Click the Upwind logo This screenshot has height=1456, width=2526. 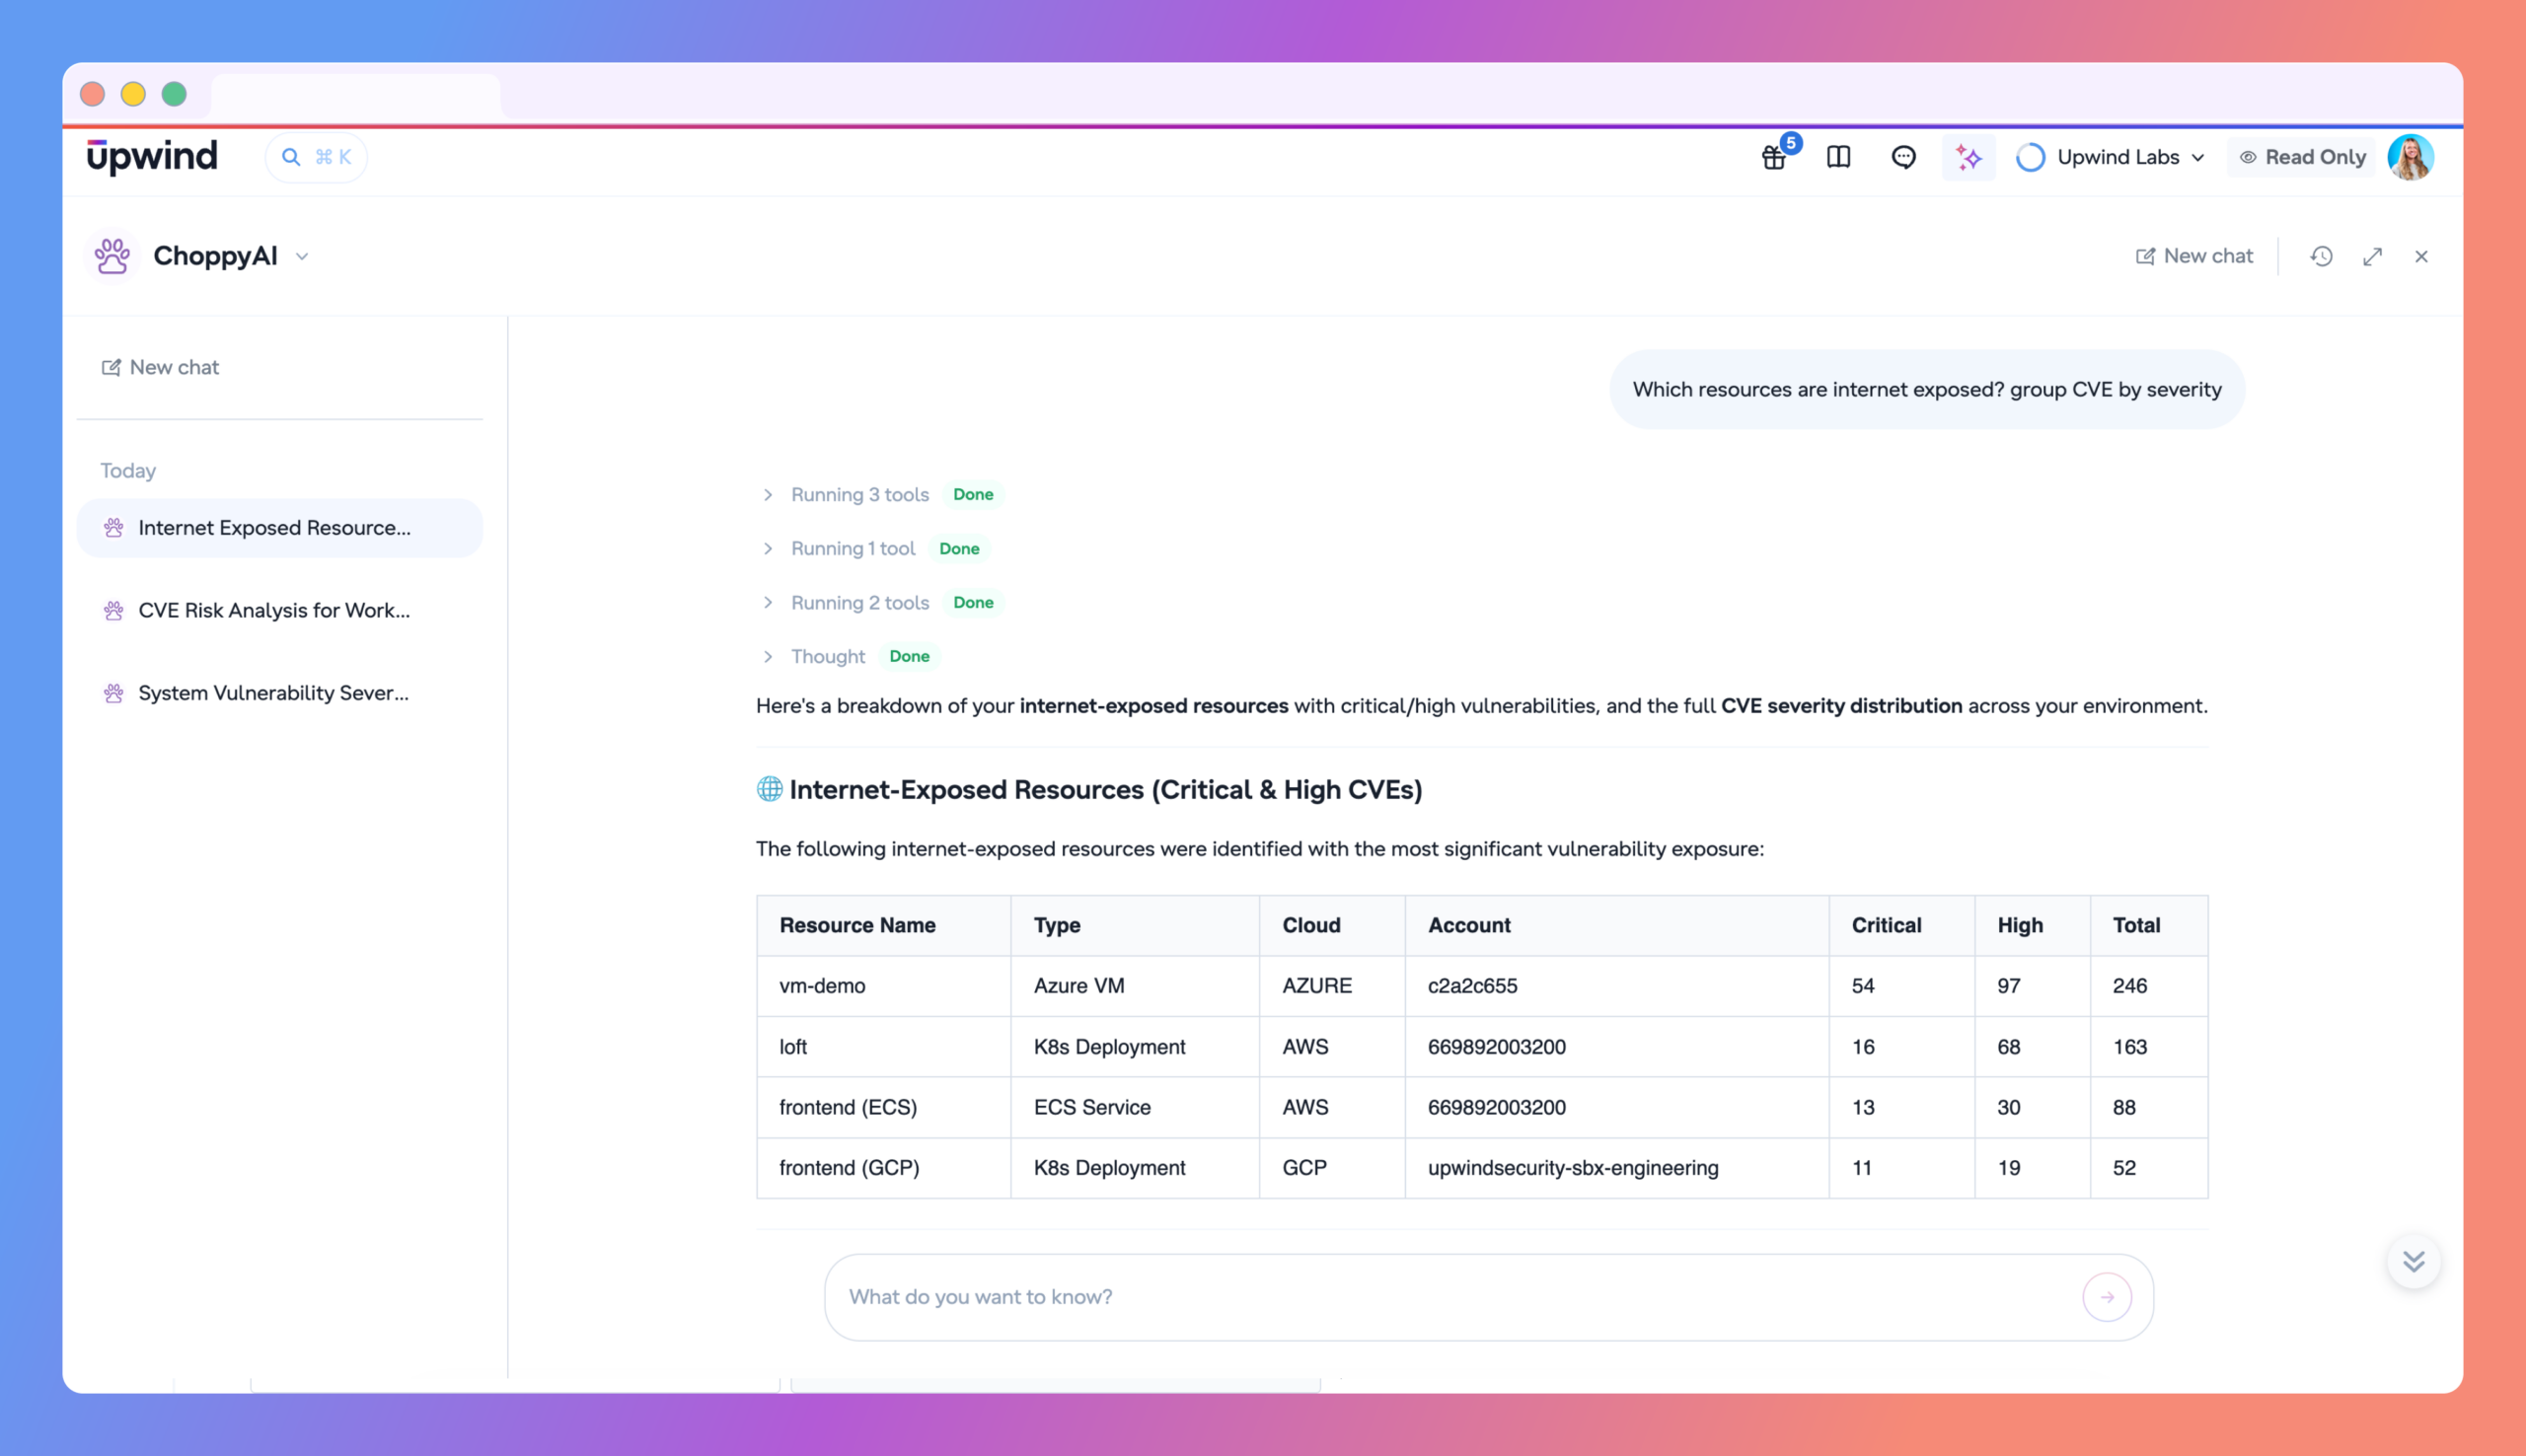click(152, 156)
